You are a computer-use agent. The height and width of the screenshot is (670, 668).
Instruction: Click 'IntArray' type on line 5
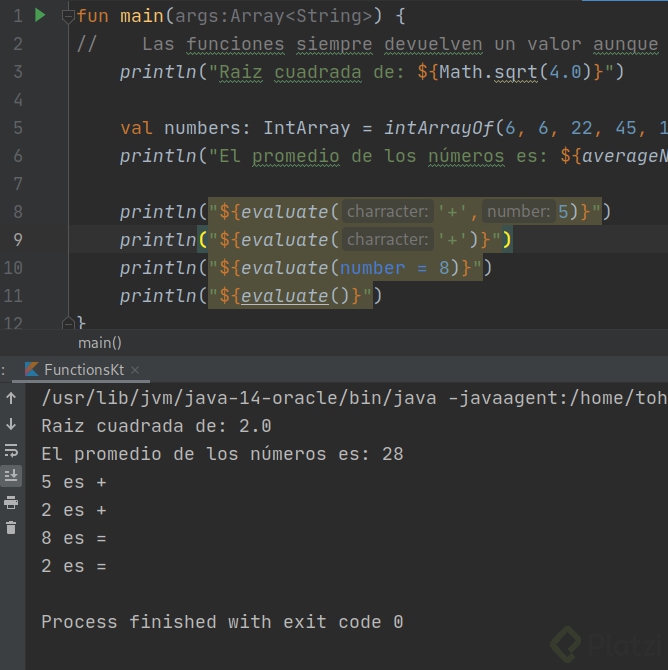pyautogui.click(x=306, y=128)
